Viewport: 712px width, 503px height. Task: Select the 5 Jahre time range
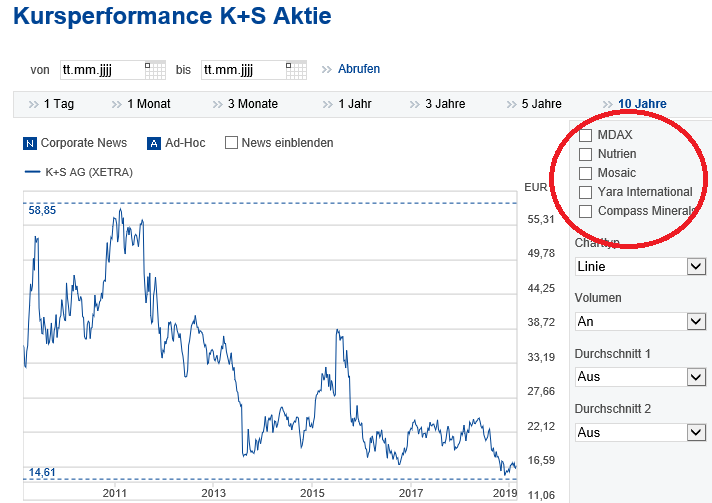tap(541, 104)
